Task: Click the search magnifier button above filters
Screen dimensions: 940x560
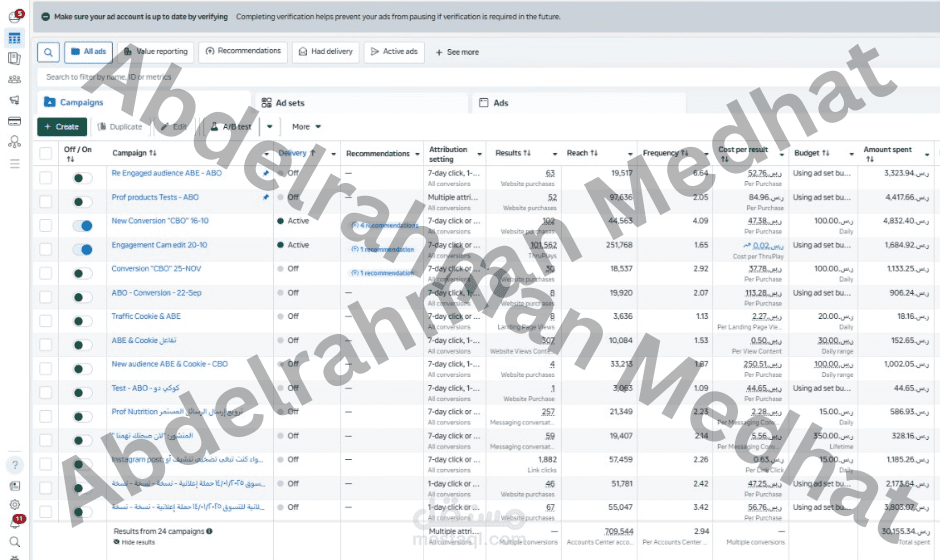Action: point(49,52)
